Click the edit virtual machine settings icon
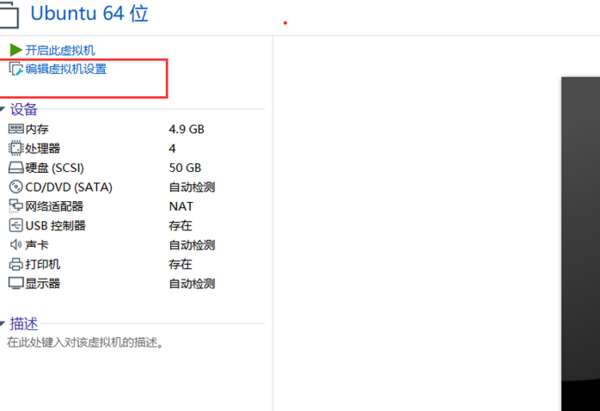The image size is (600, 411). pos(16,69)
